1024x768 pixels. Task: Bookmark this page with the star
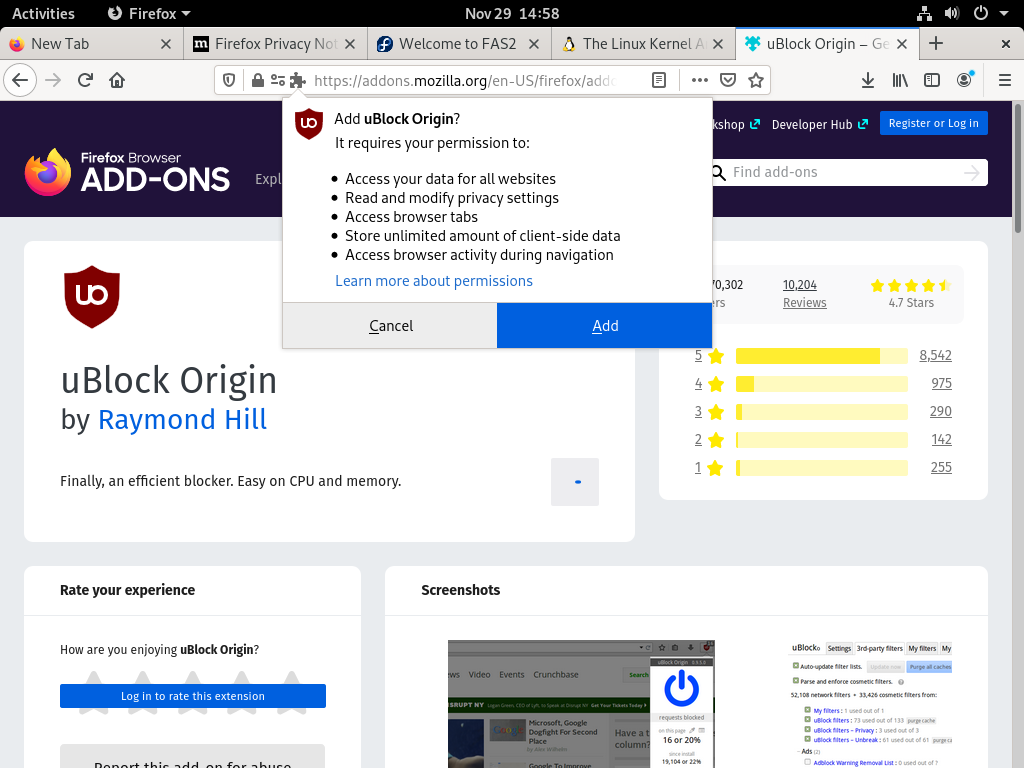(756, 80)
